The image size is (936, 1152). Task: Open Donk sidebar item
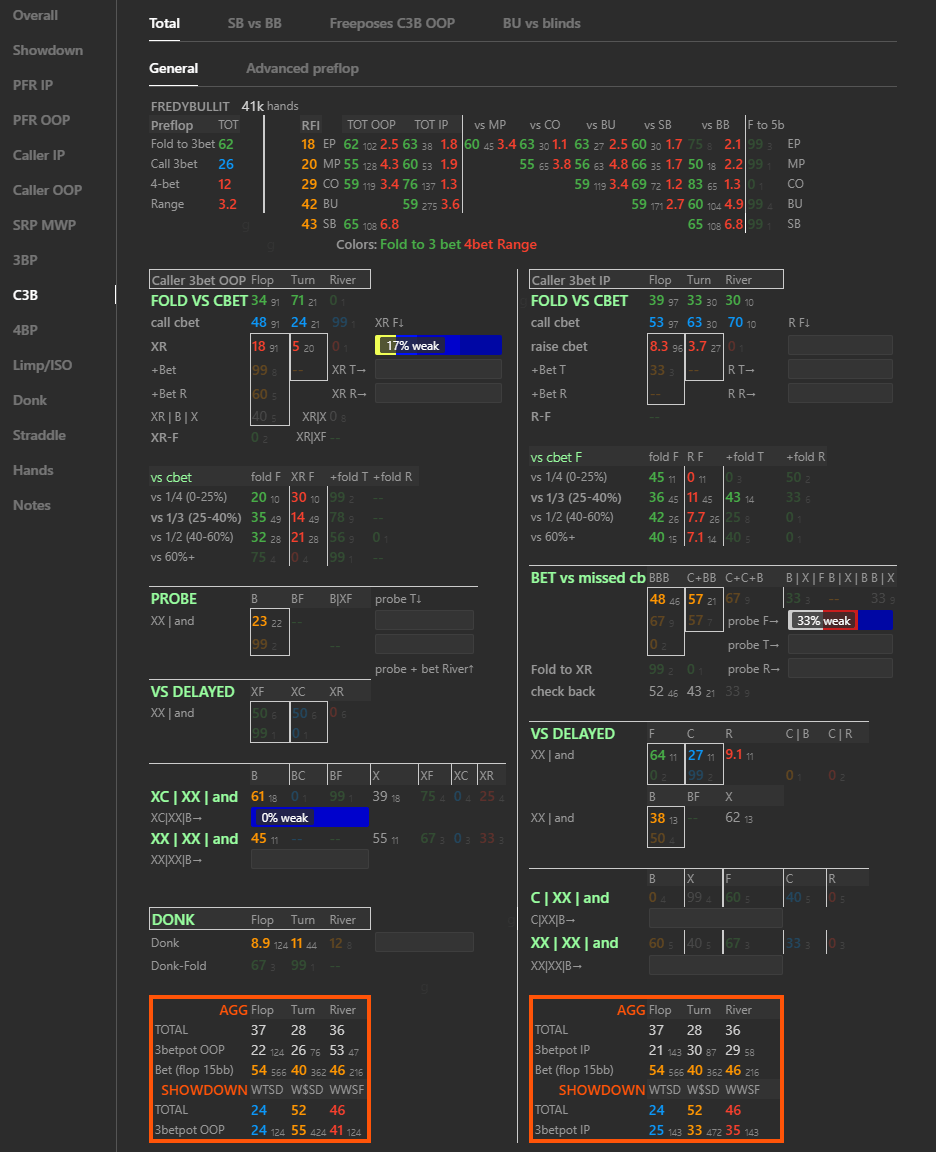(30, 400)
